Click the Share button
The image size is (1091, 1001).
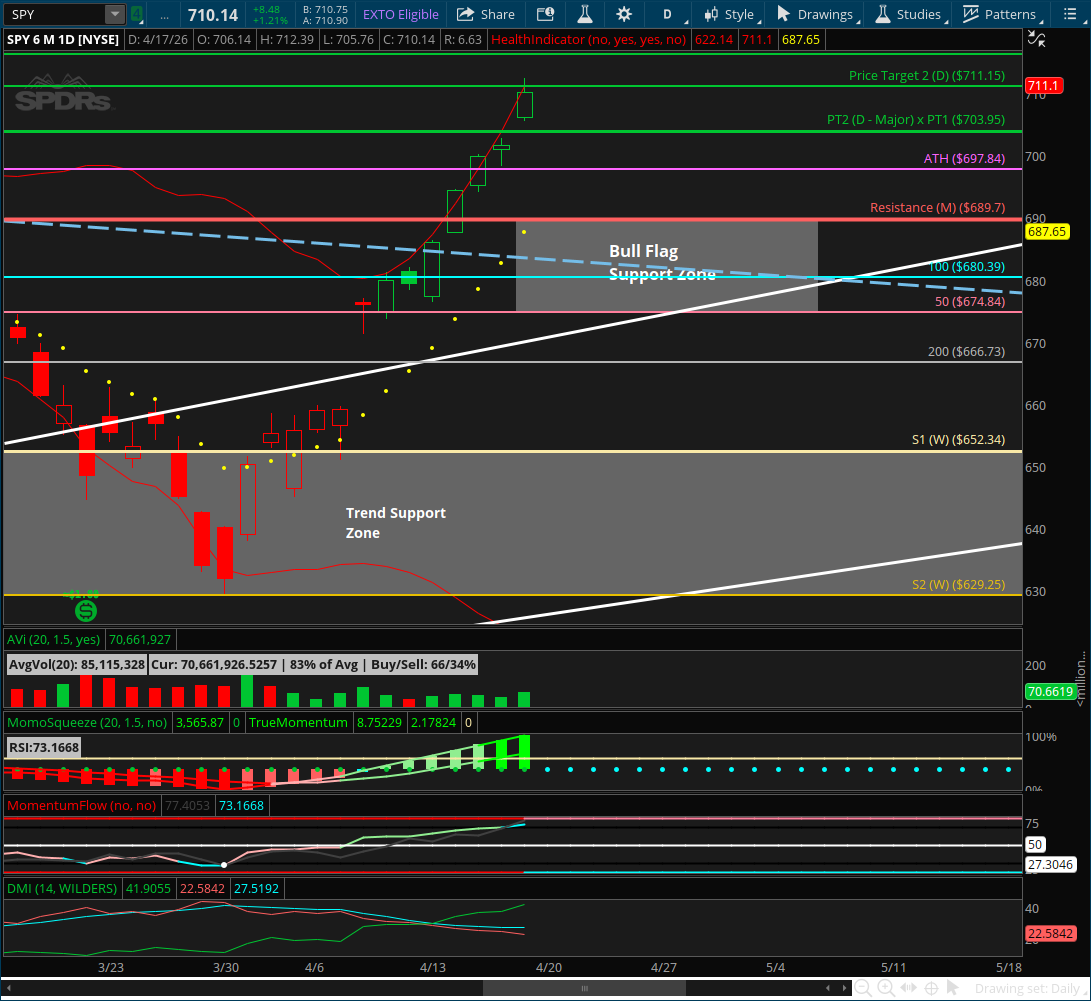486,15
